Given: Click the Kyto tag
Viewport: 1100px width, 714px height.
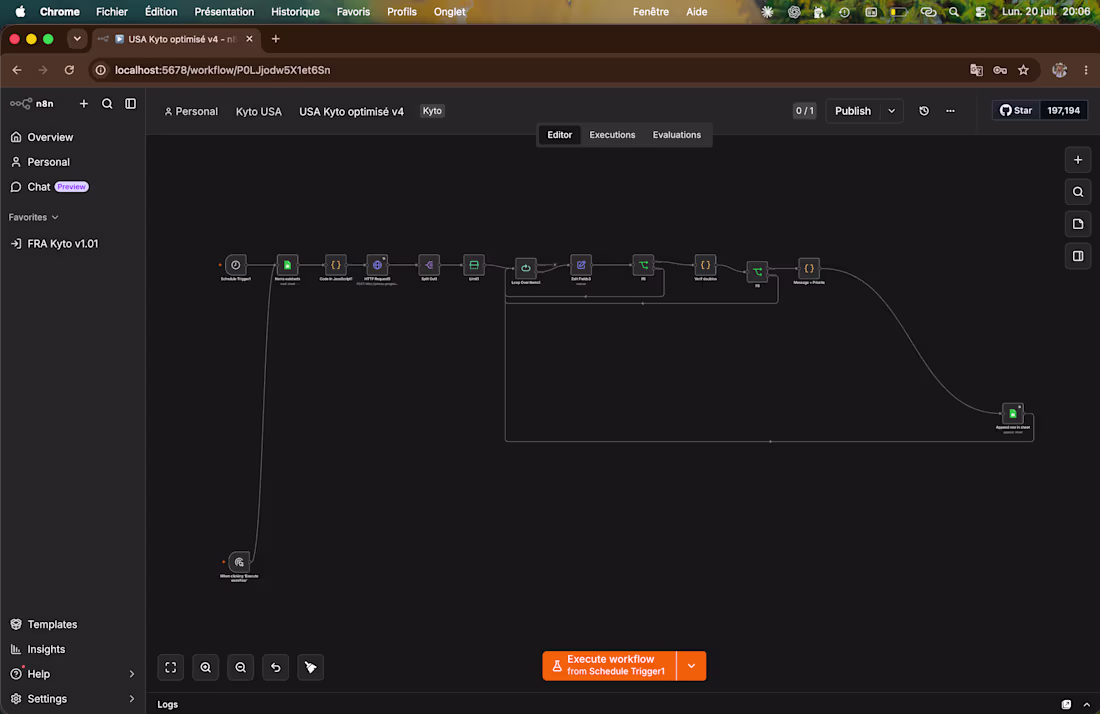Looking at the screenshot, I should [432, 111].
